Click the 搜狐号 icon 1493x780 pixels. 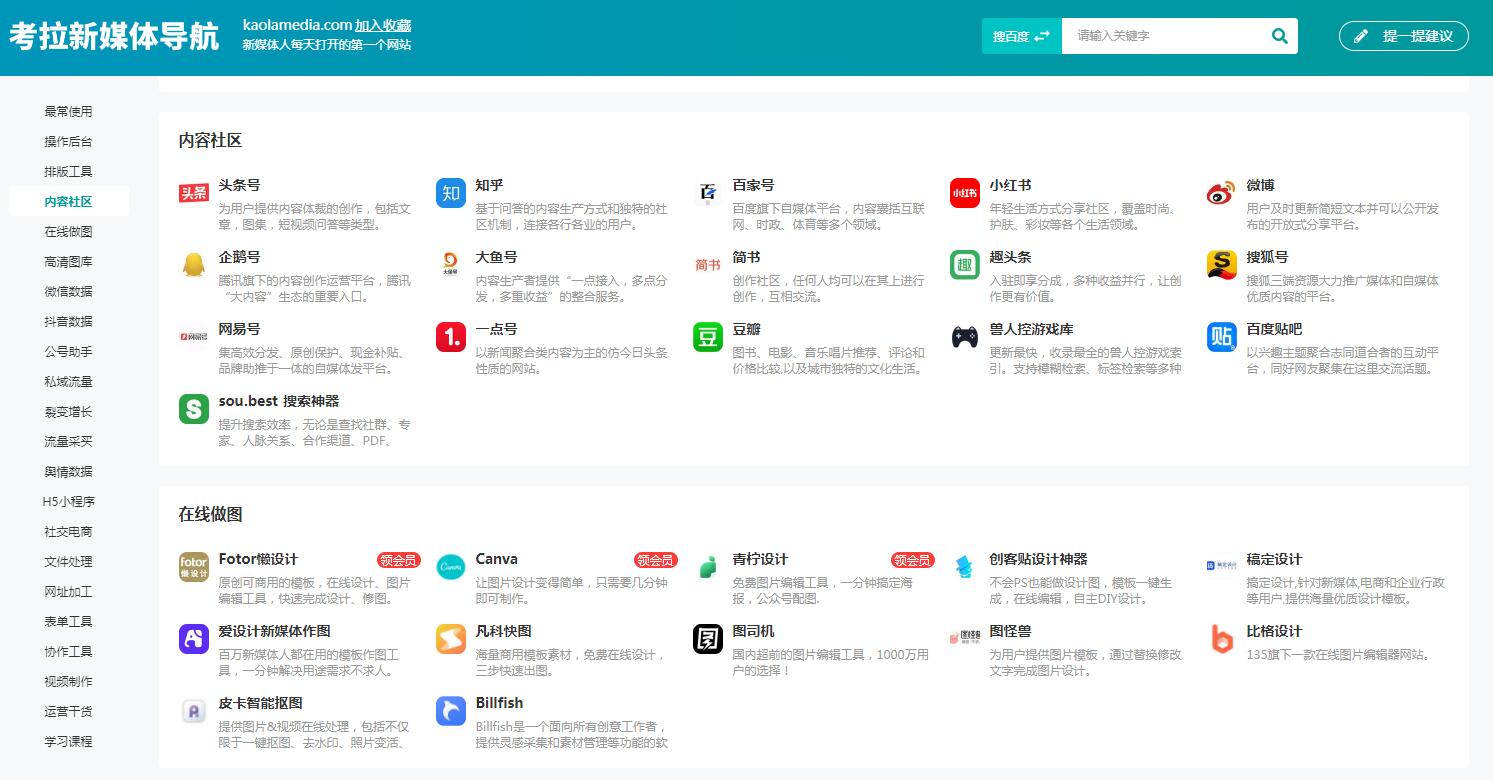tap(1222, 265)
